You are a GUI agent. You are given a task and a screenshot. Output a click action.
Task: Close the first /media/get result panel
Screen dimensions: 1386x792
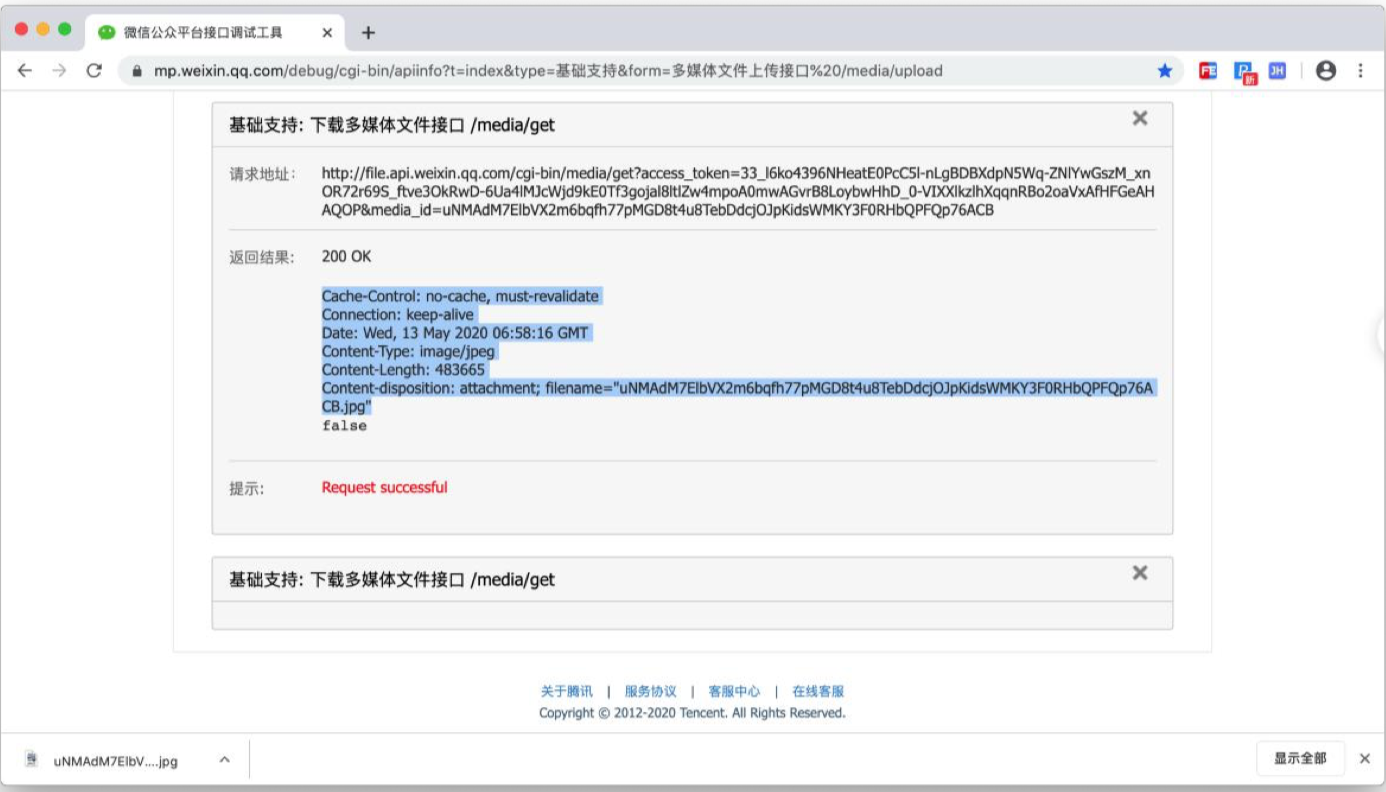(x=1140, y=118)
